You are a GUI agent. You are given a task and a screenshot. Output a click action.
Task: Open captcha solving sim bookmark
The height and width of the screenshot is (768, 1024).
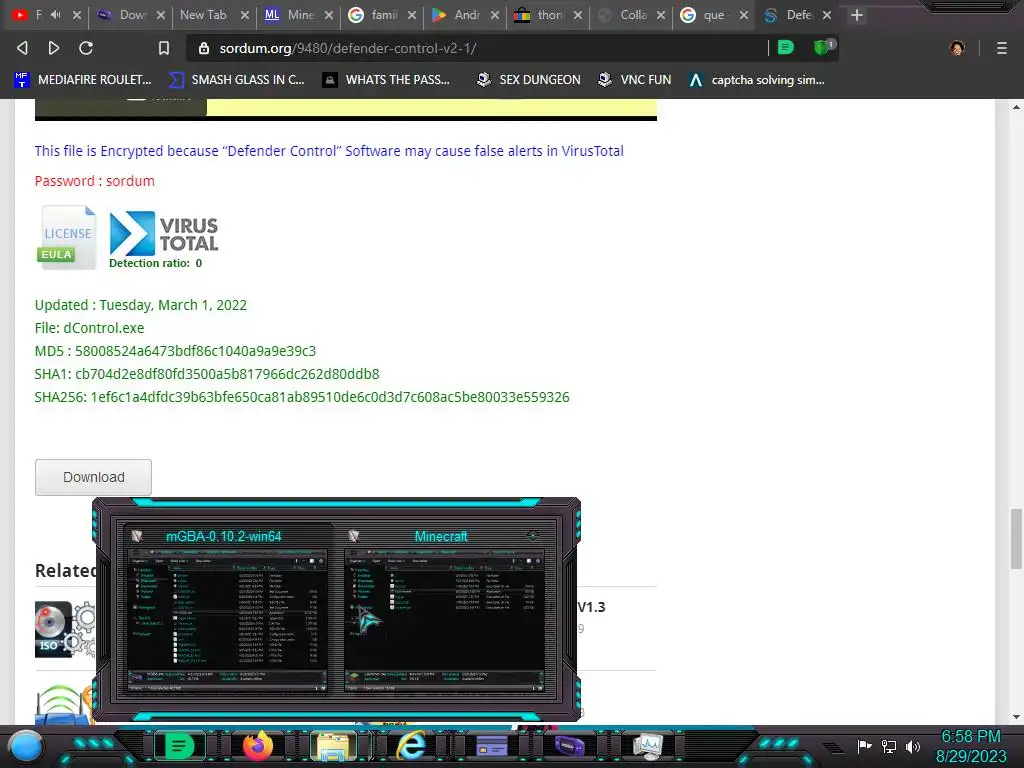pos(756,80)
